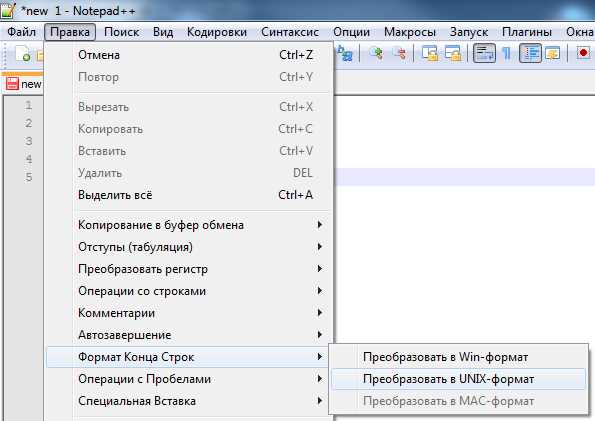Click the Zoom In toolbar icon
This screenshot has width=595, height=421.
pyautogui.click(x=376, y=53)
